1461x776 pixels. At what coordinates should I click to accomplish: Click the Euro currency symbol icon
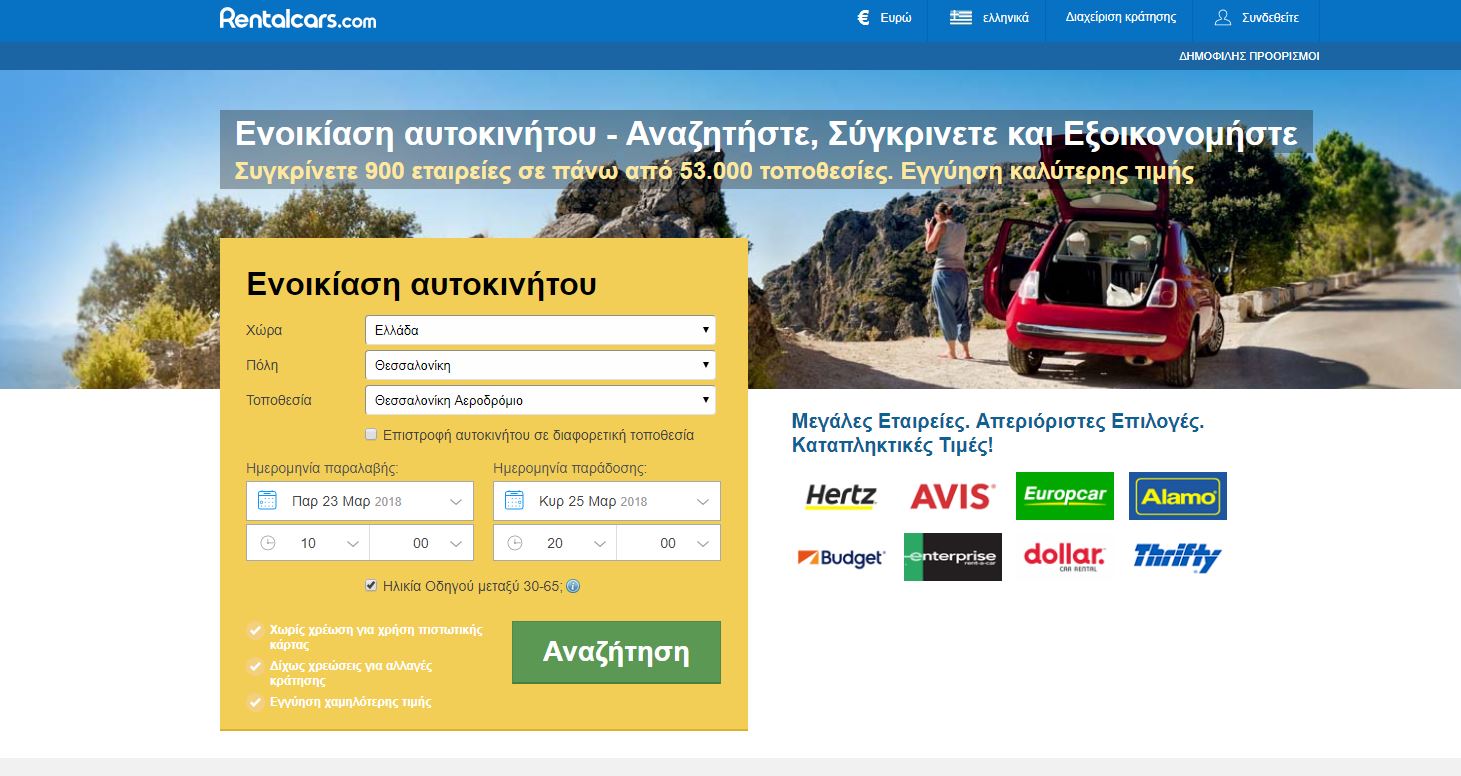(863, 18)
